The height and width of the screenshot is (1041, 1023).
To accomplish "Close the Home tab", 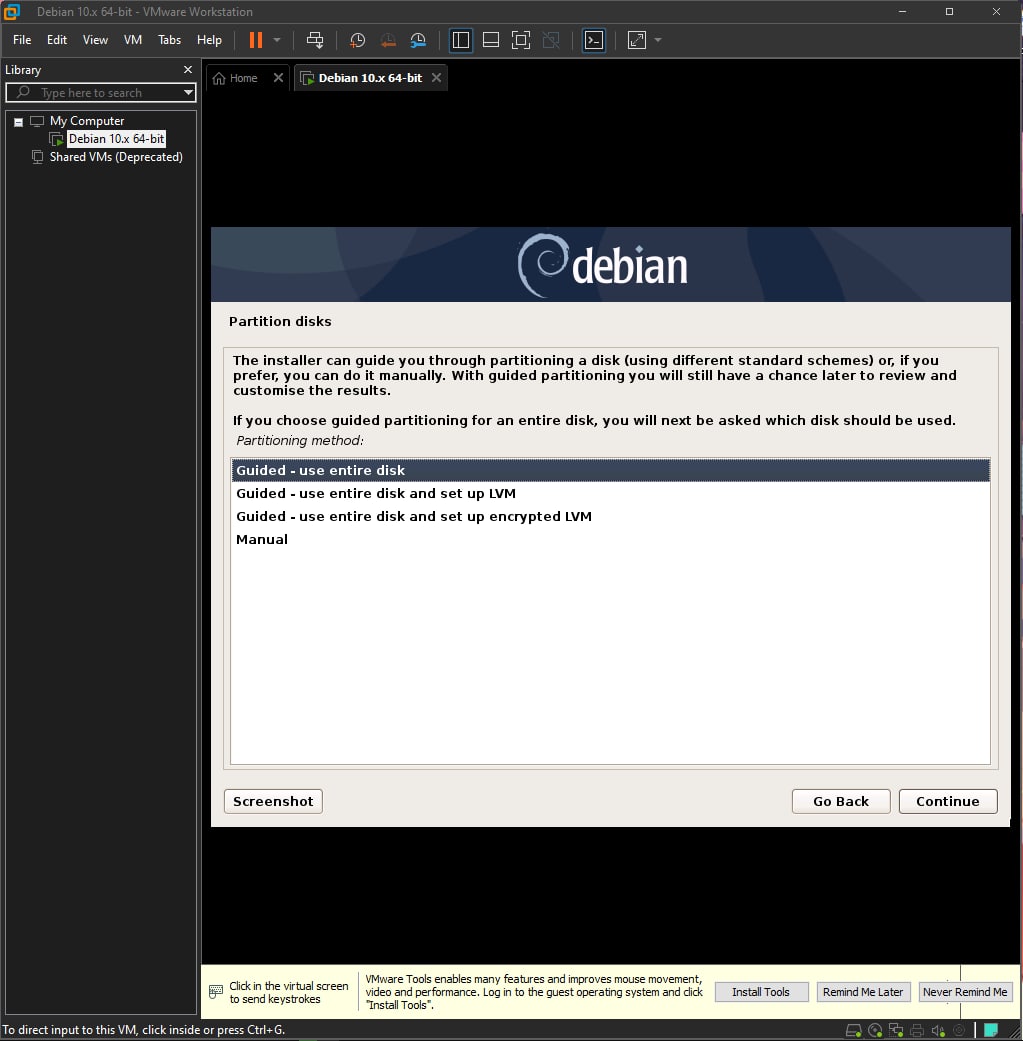I will (x=279, y=78).
